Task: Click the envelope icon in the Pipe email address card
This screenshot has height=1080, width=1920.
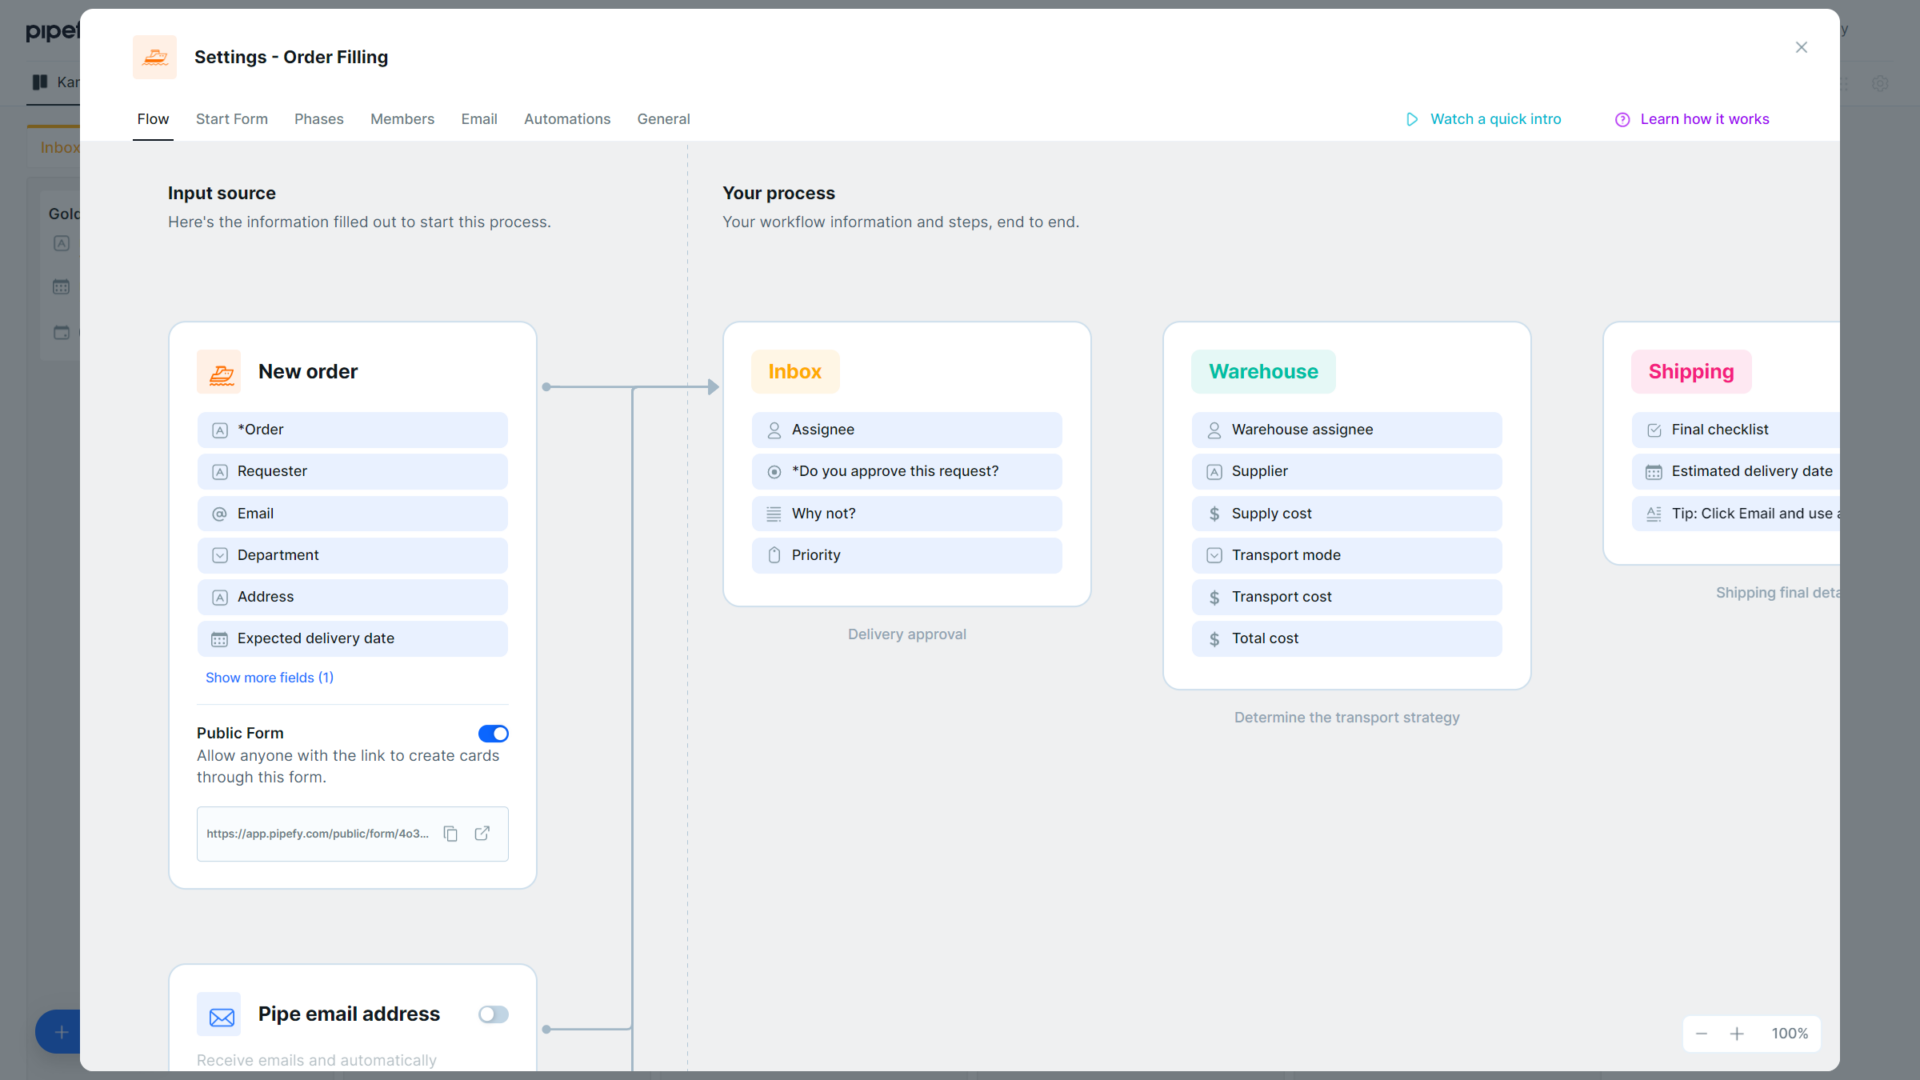Action: 220,1013
